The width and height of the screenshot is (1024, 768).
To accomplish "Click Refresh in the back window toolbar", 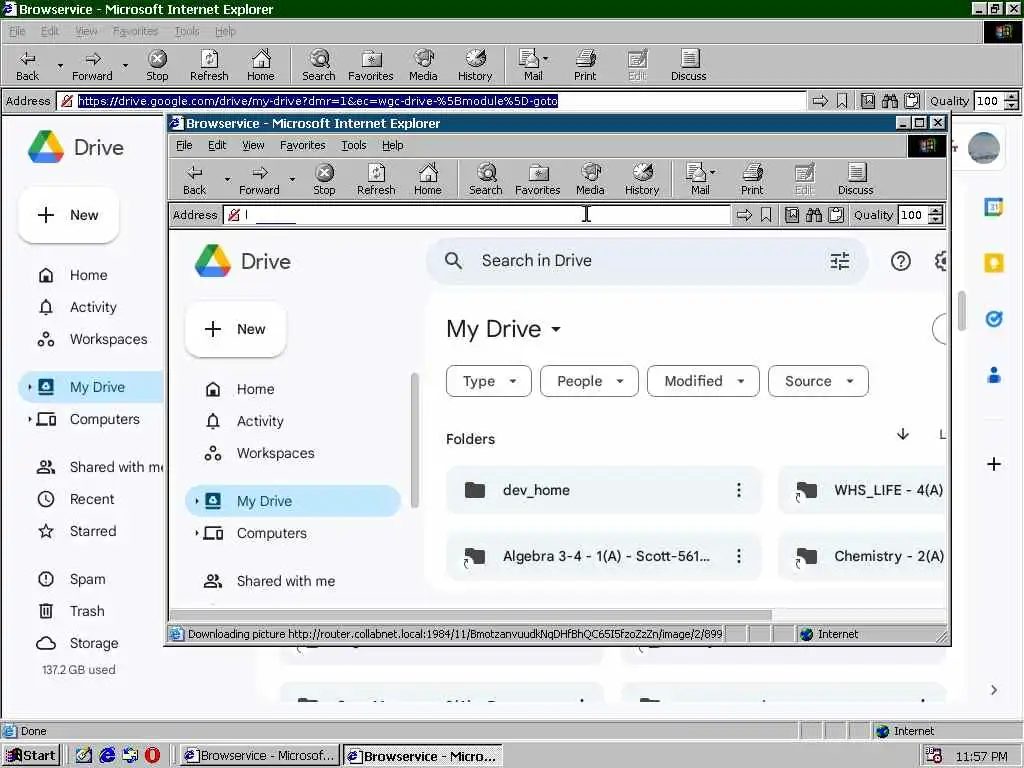I will 209,65.
